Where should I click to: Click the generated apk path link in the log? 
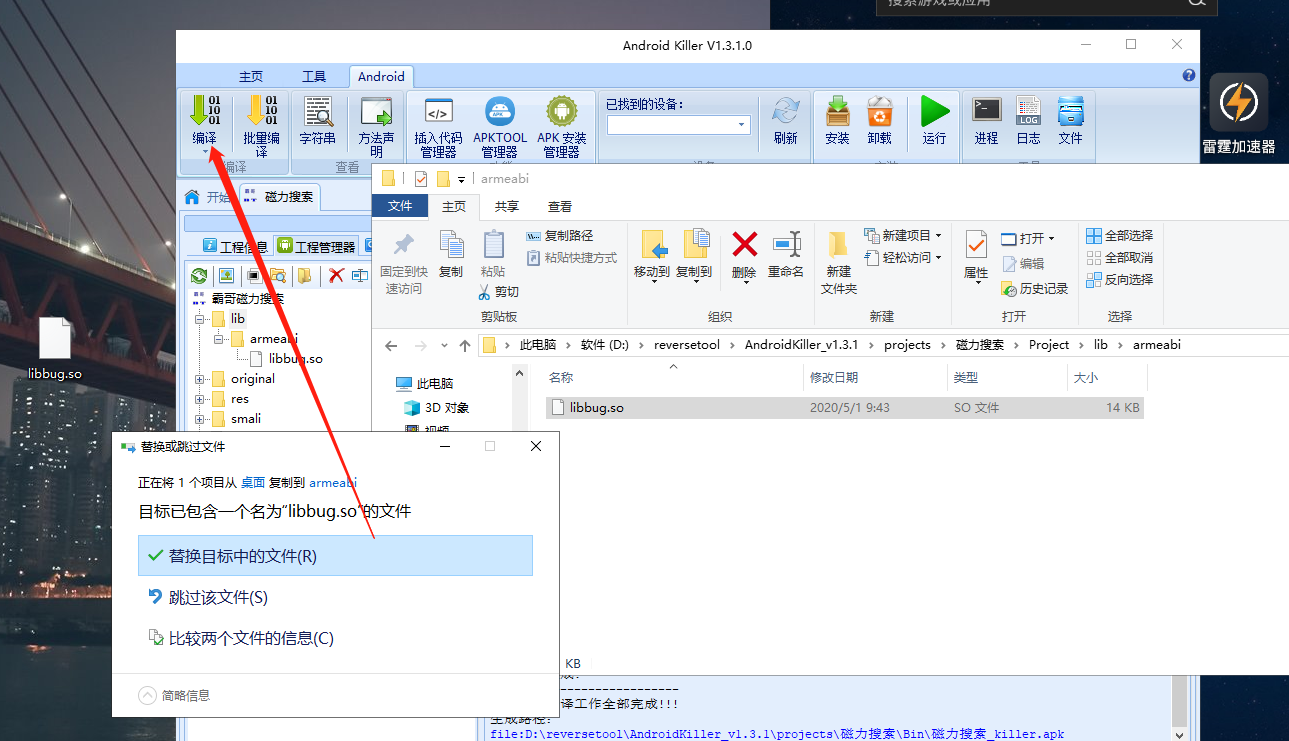[x=777, y=734]
